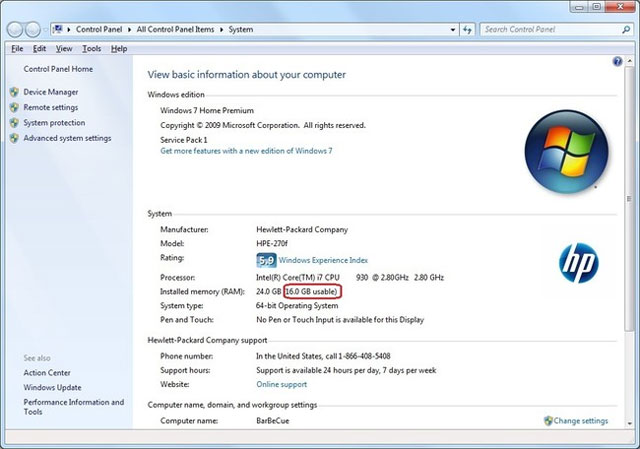Click shield icon beside Advanced system settings
640x449 pixels.
click(14, 138)
